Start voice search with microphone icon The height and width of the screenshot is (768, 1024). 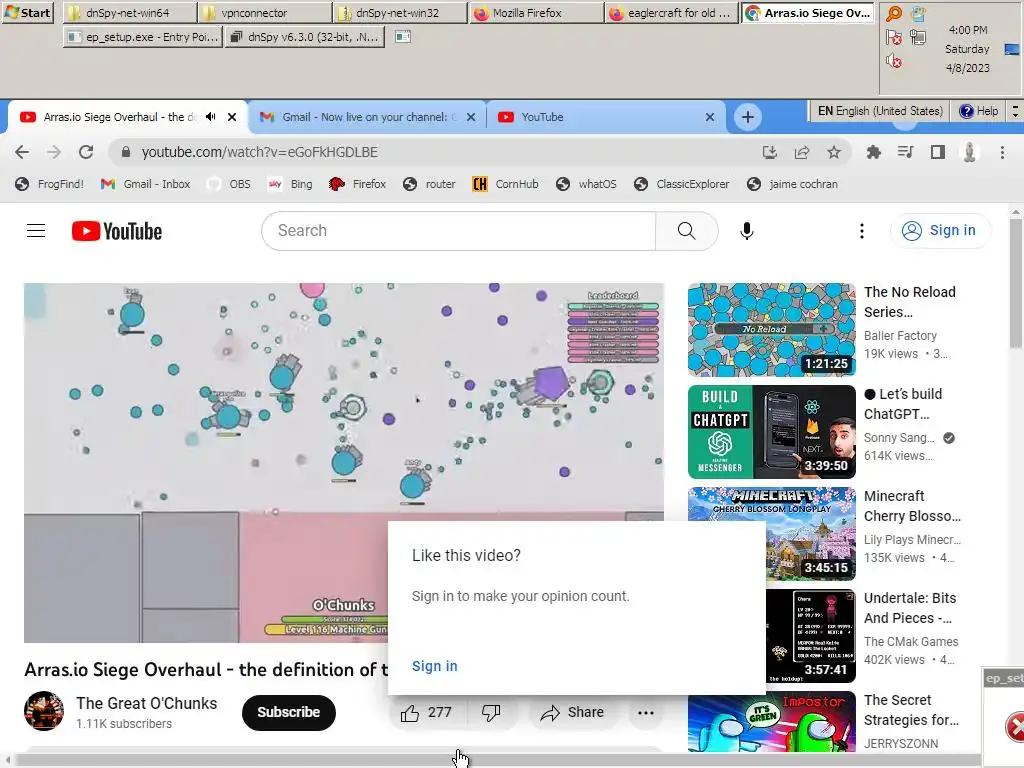[x=746, y=231]
